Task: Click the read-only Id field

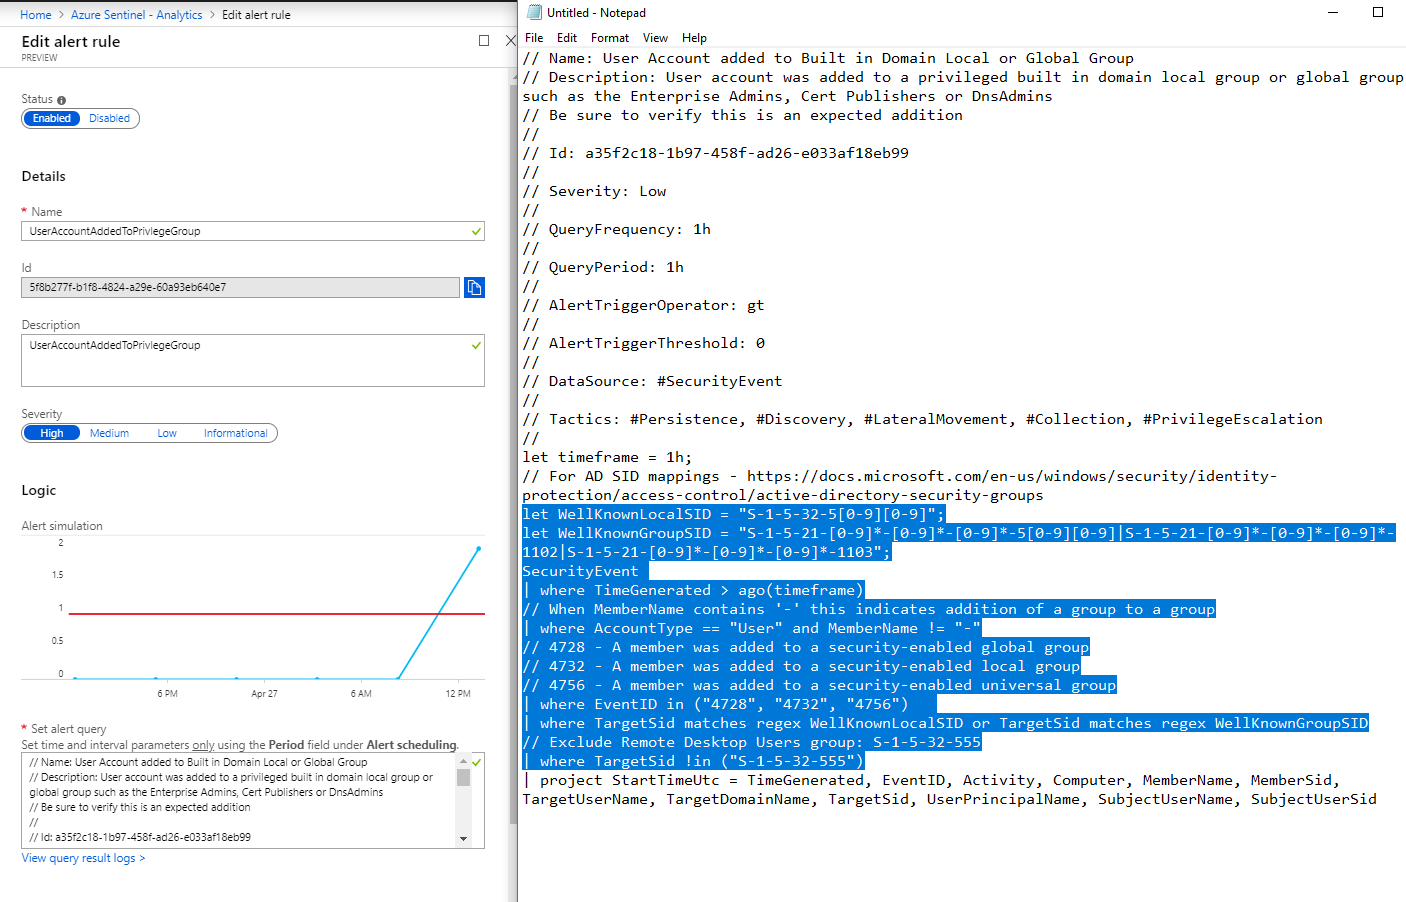Action: click(x=240, y=288)
